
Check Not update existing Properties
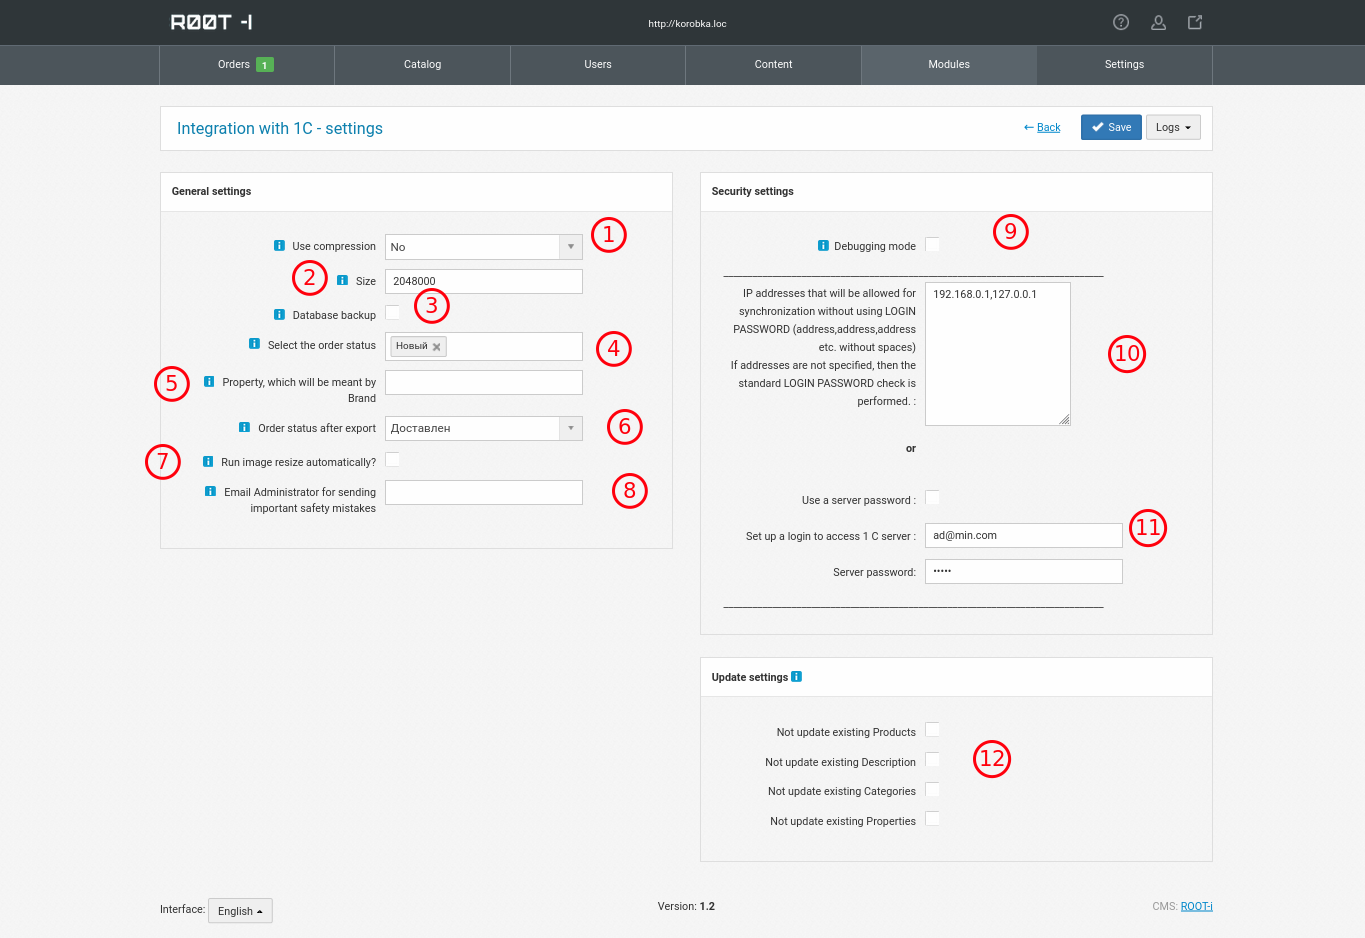pos(932,818)
